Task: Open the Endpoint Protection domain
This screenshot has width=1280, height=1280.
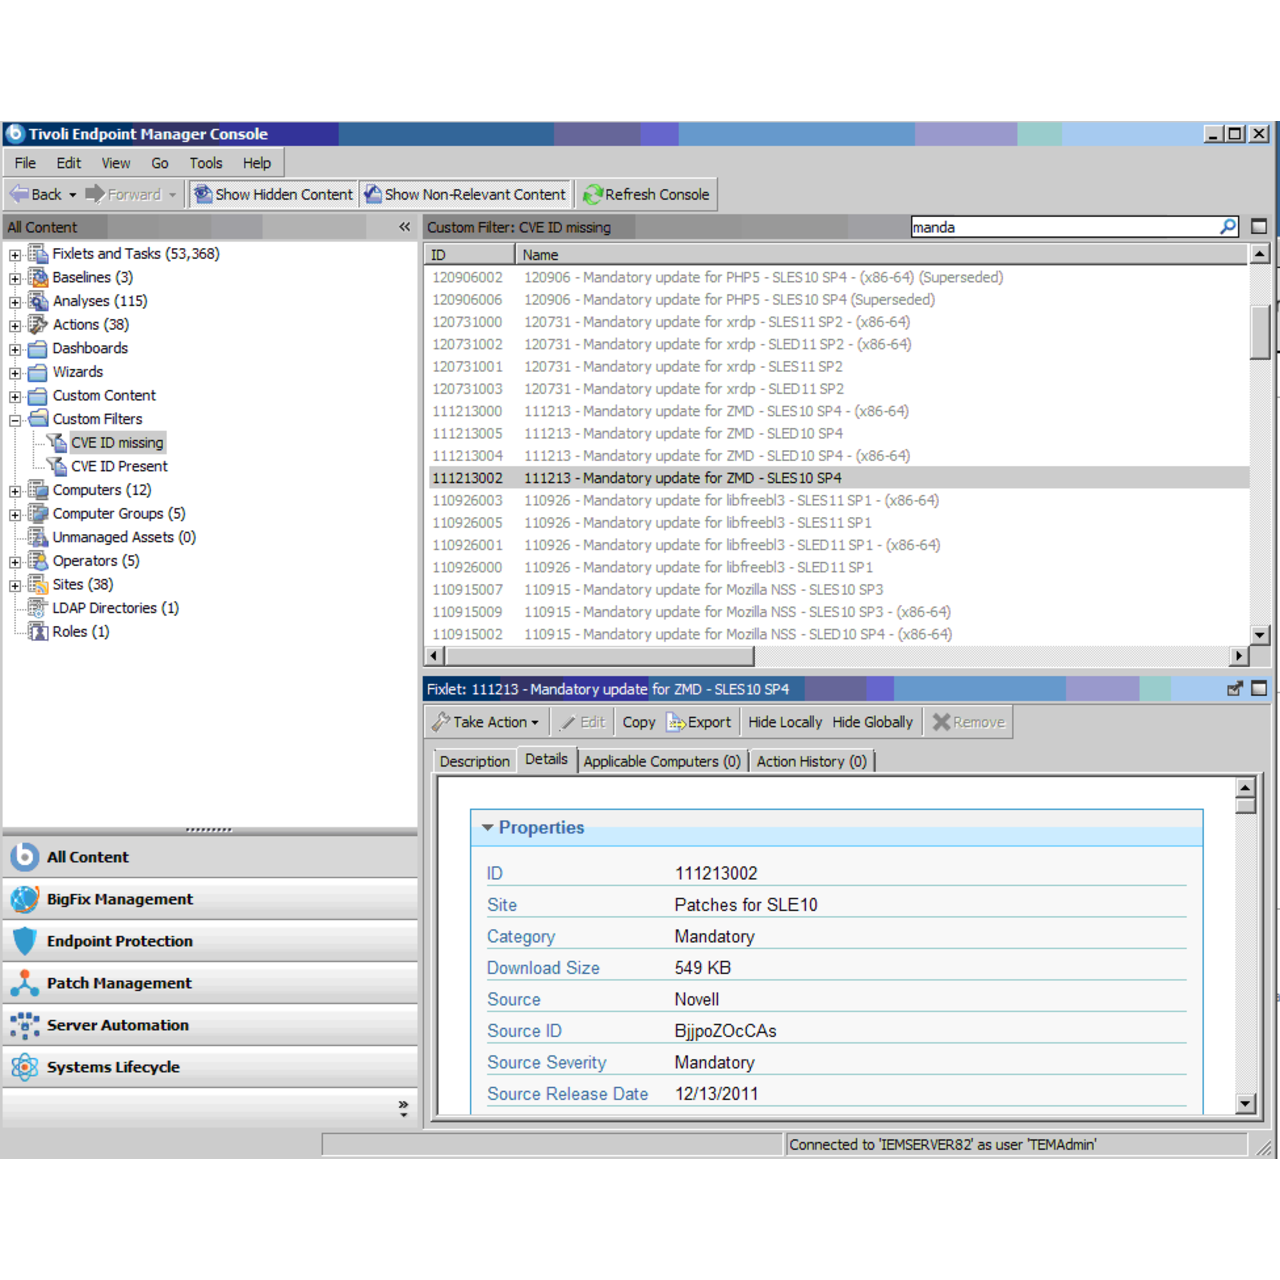Action: 119,941
